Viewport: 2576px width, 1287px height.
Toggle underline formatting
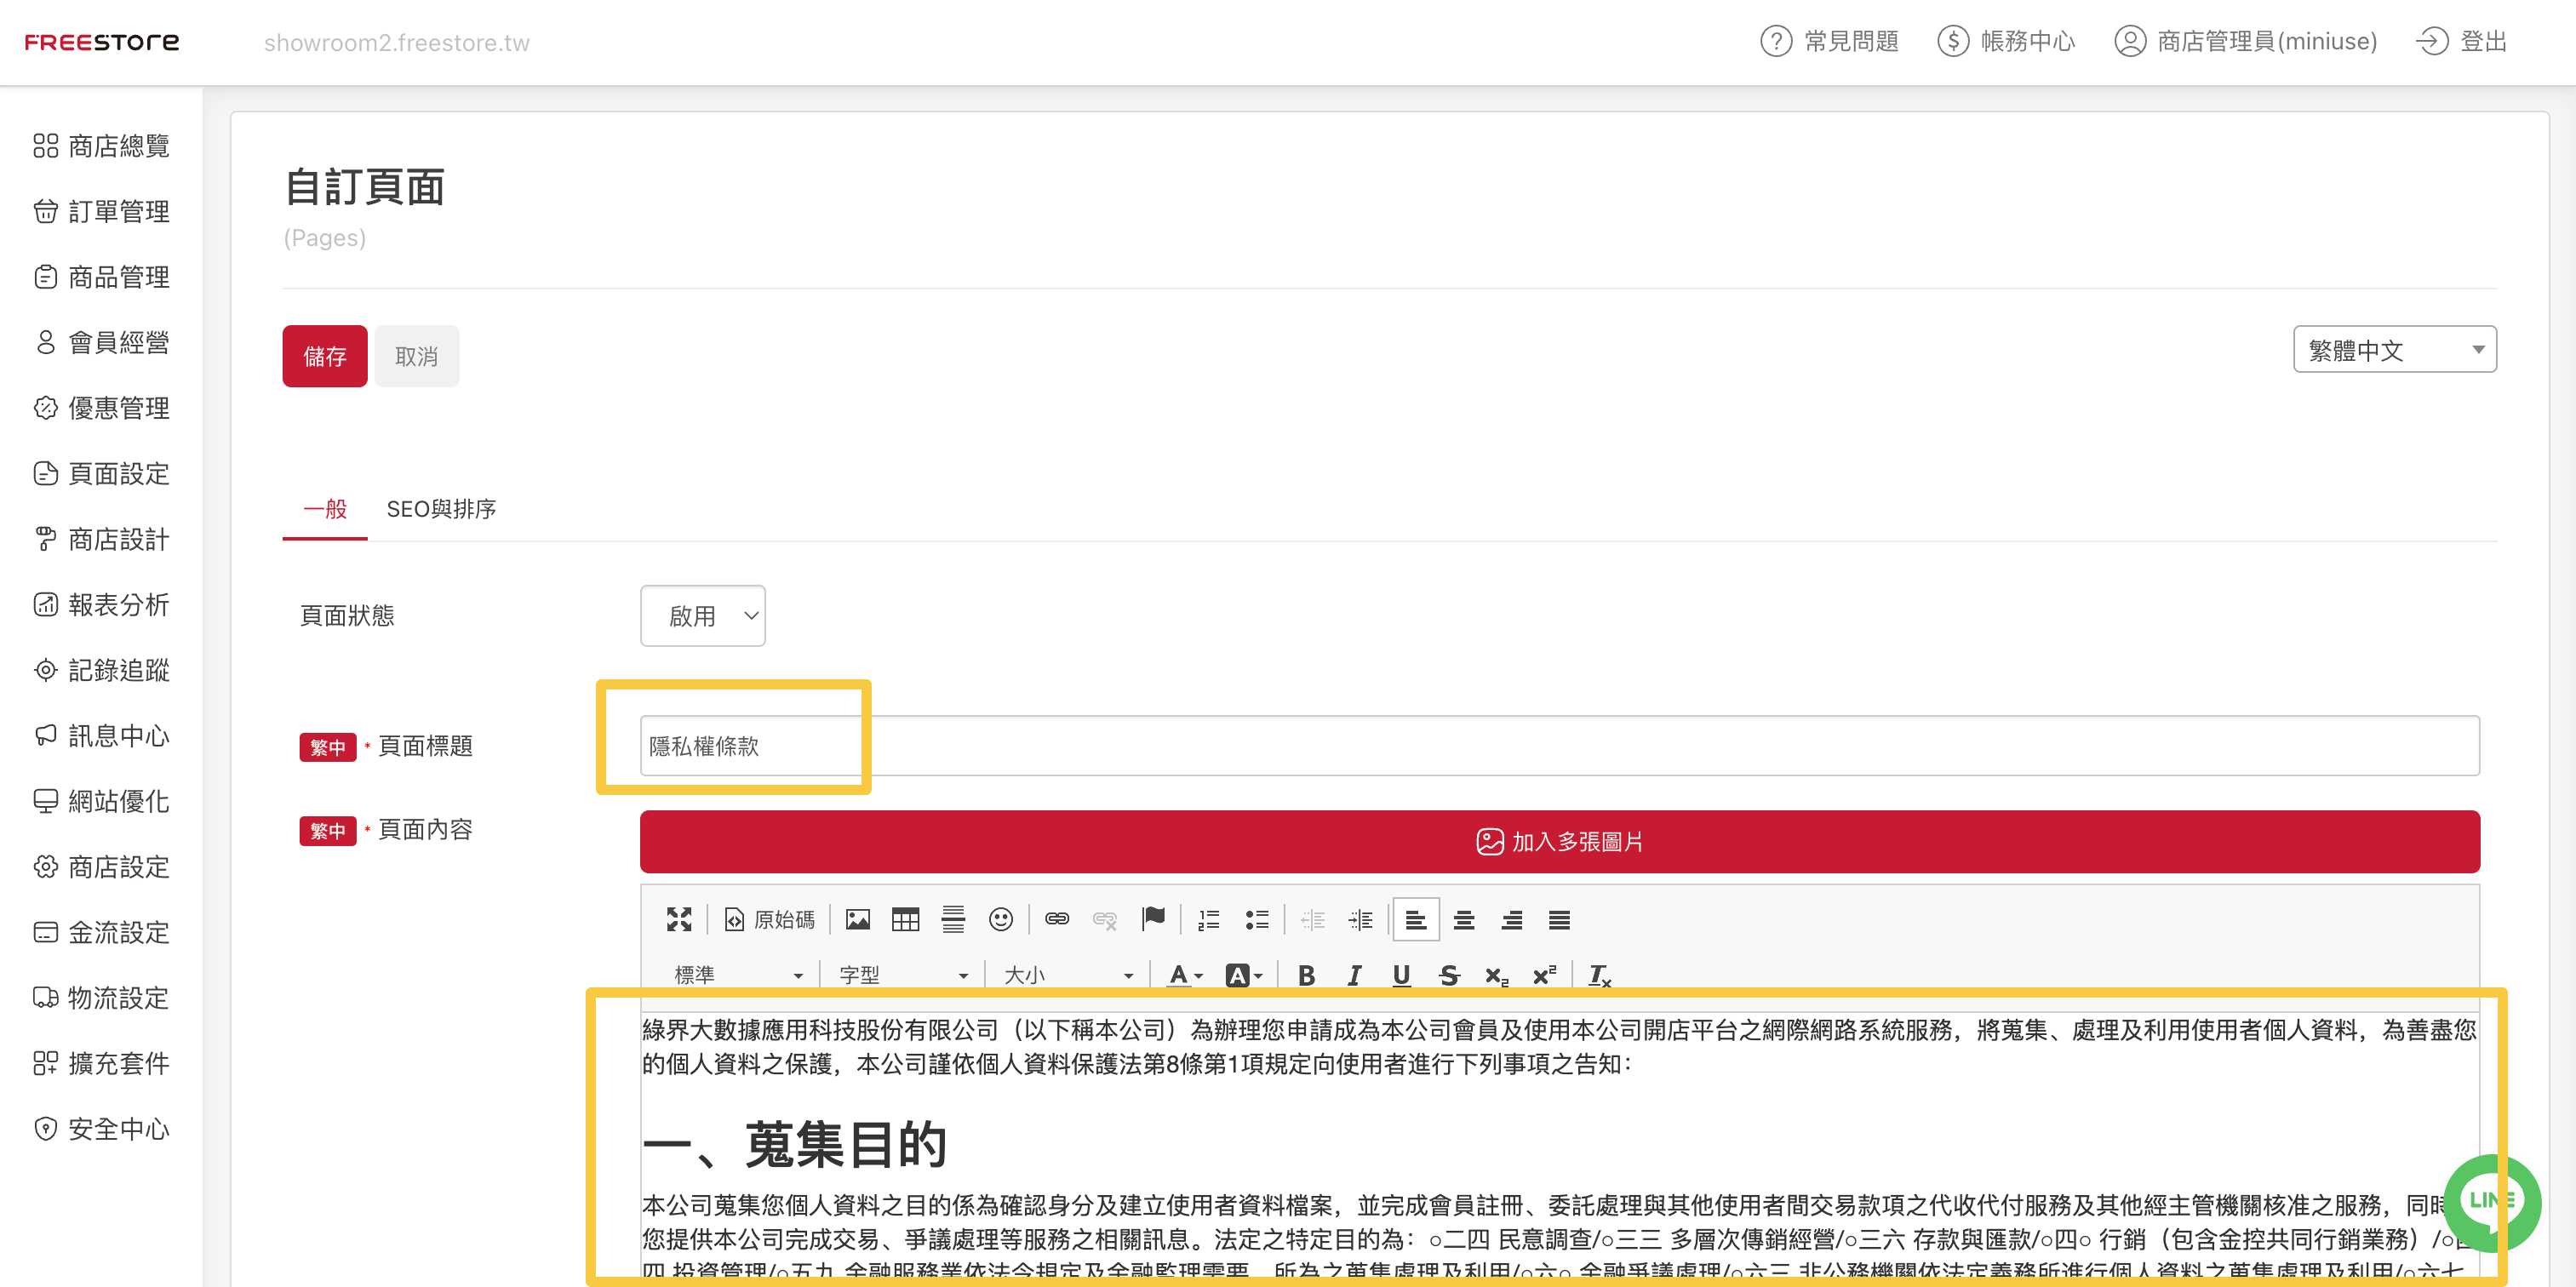[1401, 975]
